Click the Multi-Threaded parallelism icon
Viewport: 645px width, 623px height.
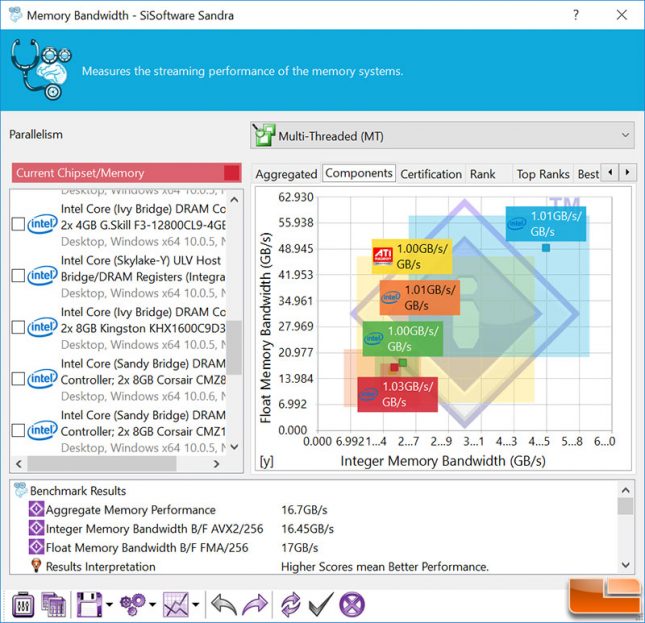click(263, 135)
